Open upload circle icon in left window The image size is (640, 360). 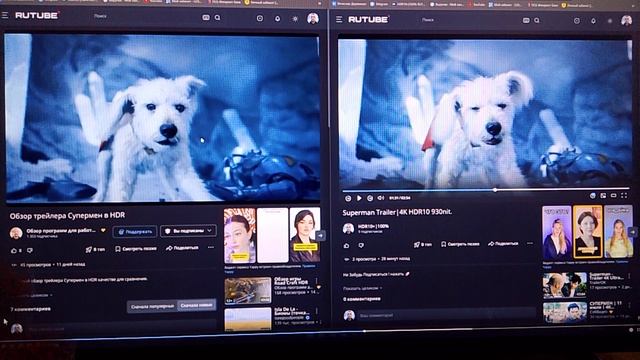click(x=260, y=18)
